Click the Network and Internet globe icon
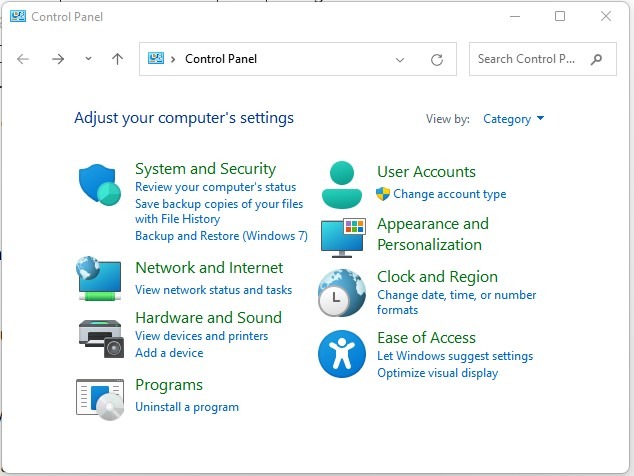634x476 pixels. tap(100, 279)
